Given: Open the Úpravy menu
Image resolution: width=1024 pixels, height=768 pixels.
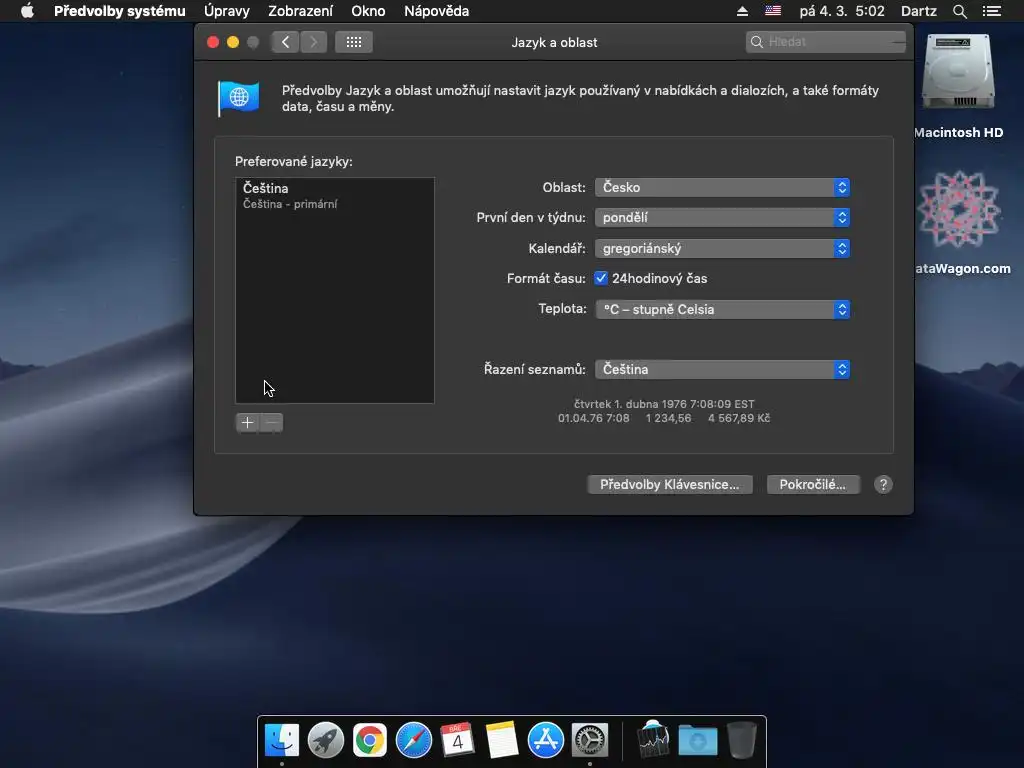Looking at the screenshot, I should [227, 11].
